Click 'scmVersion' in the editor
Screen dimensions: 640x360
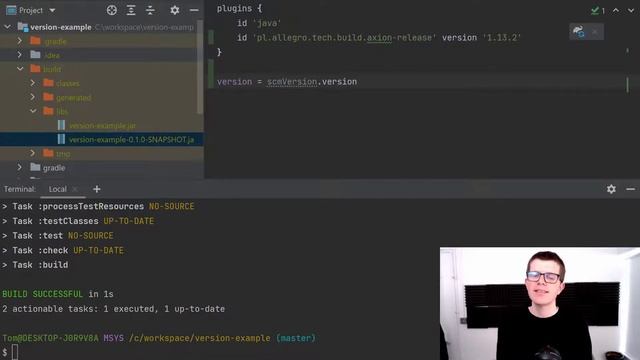pos(292,82)
